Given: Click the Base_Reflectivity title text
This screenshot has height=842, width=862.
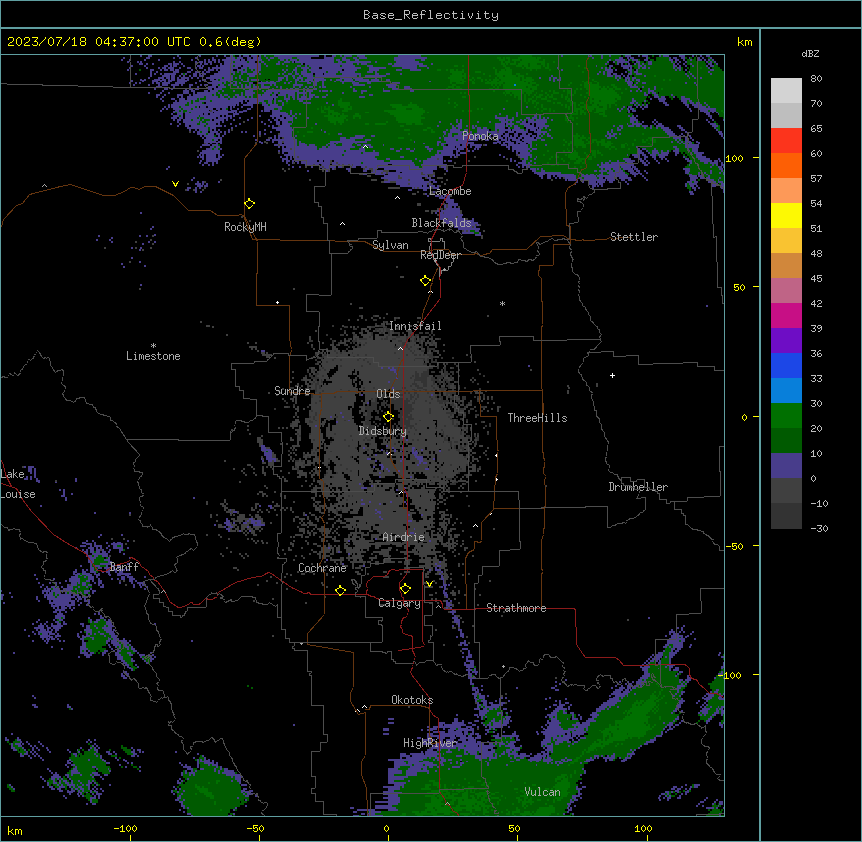Looking at the screenshot, I should 431,15.
